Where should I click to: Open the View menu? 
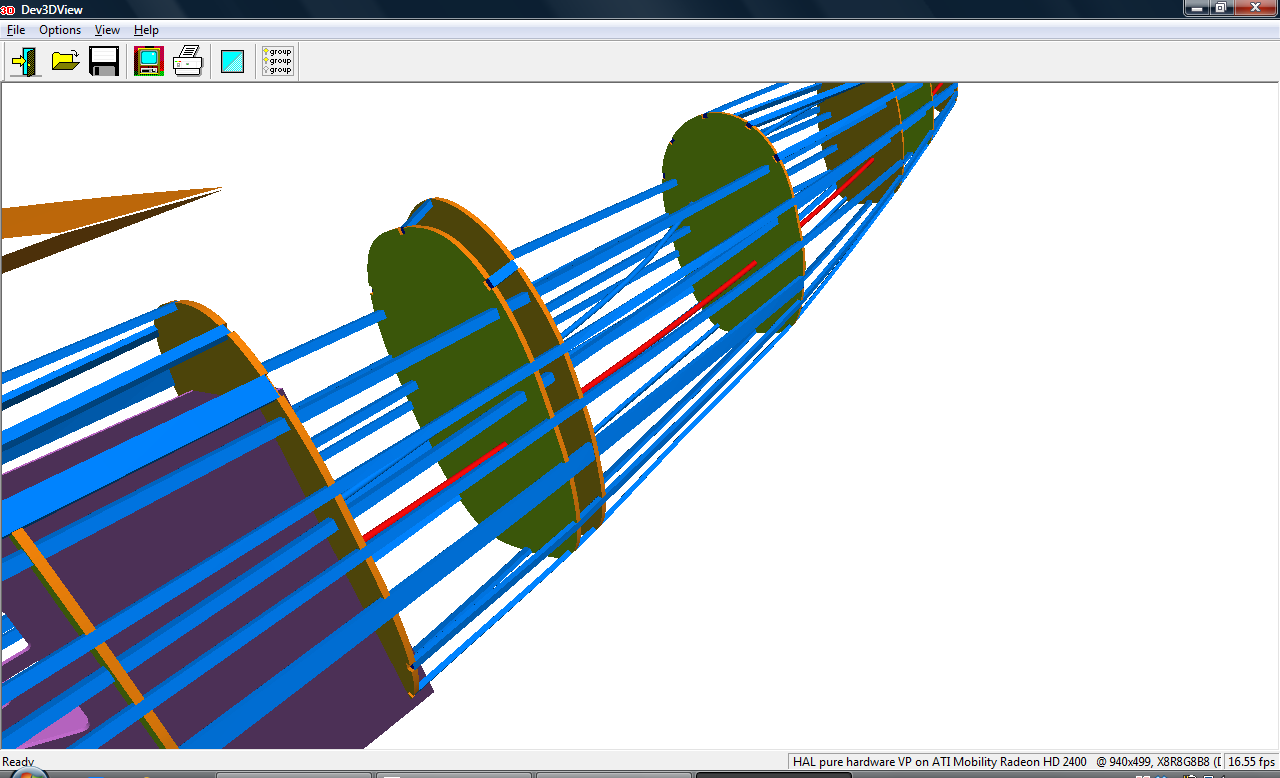point(107,30)
